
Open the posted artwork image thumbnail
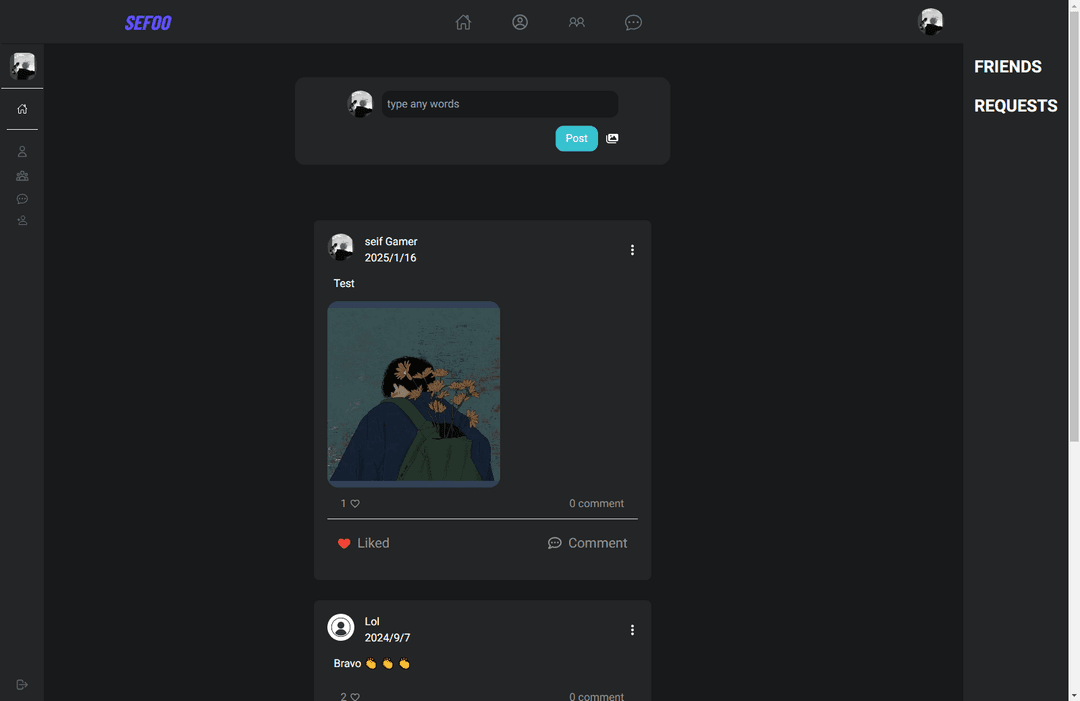click(x=413, y=395)
